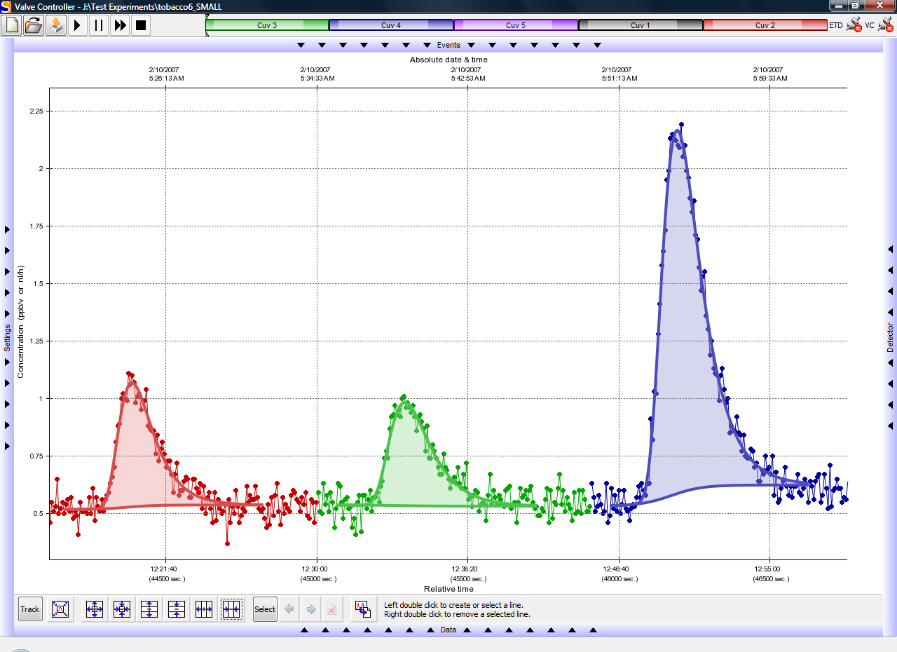
Task: Select the blue Cuv 4 segment
Action: click(391, 25)
